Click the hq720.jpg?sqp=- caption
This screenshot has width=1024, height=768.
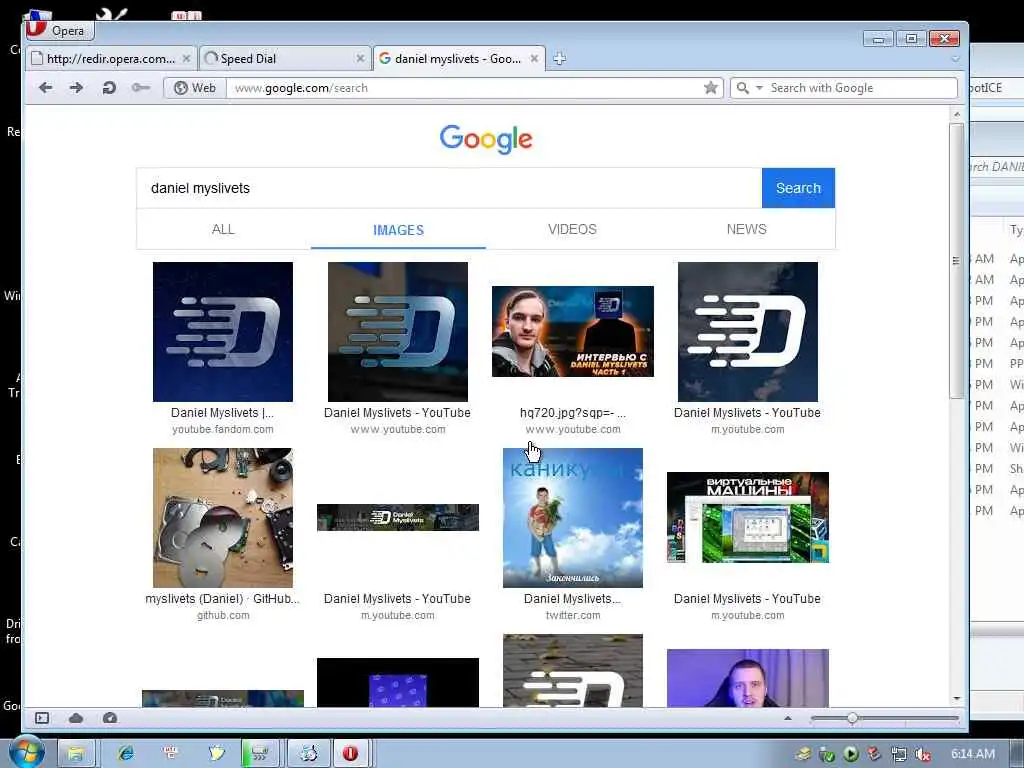coord(573,413)
